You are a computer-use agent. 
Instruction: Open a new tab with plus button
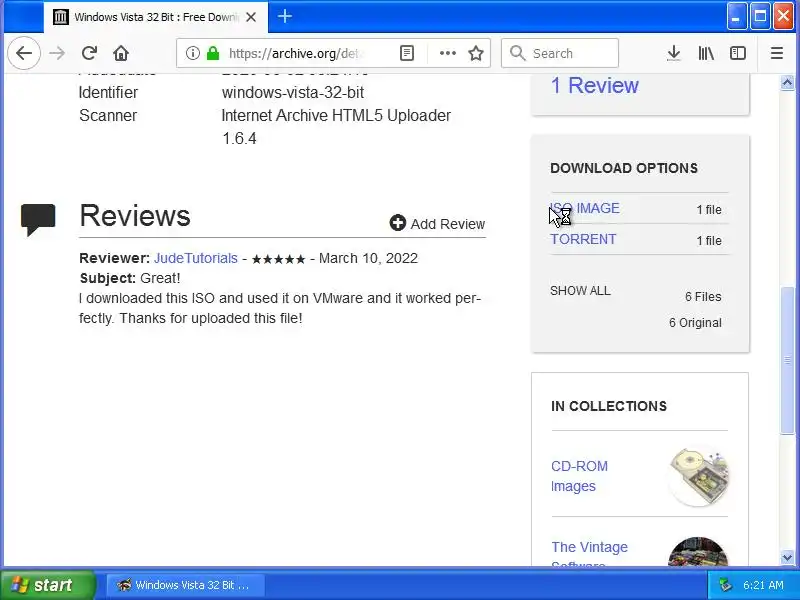(x=285, y=17)
